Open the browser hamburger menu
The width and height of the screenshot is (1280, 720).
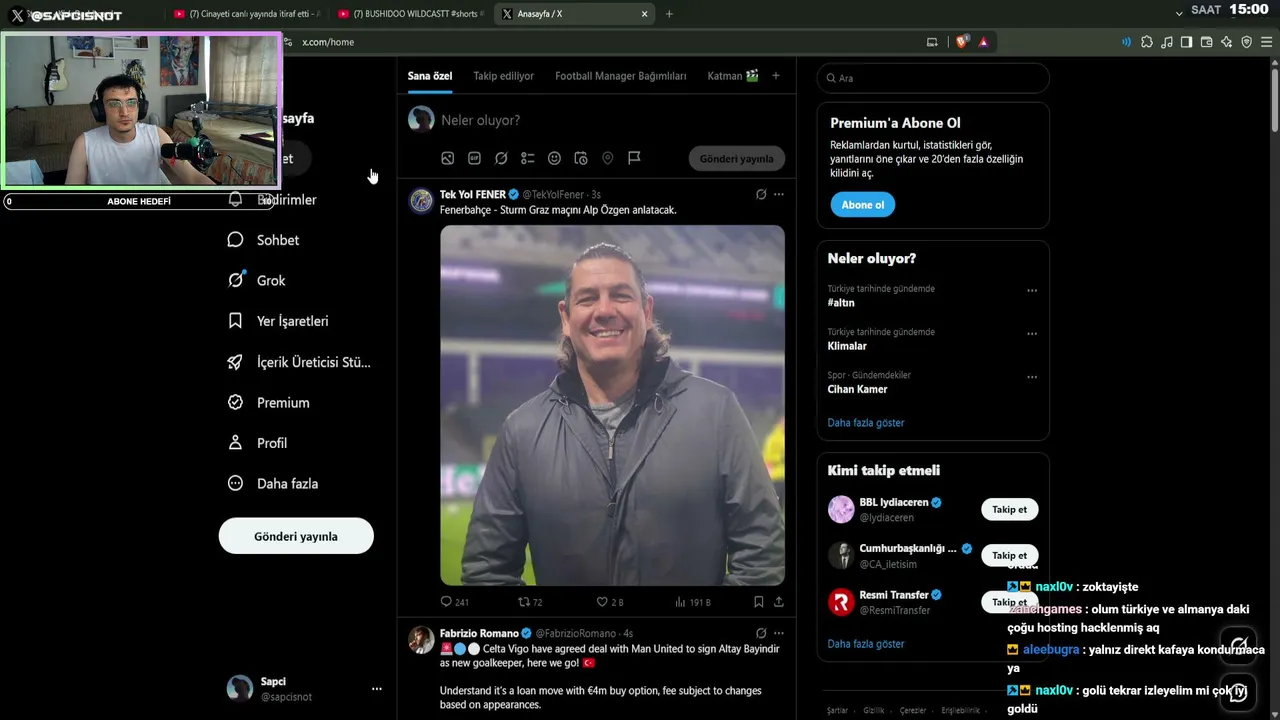pos(1266,42)
